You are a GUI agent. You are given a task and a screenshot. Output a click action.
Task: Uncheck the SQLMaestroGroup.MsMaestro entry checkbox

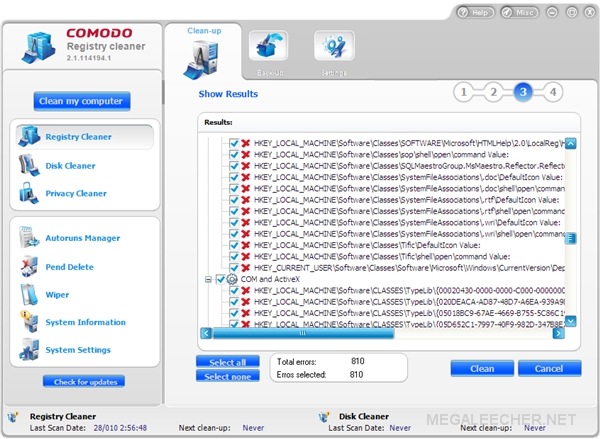(x=234, y=166)
